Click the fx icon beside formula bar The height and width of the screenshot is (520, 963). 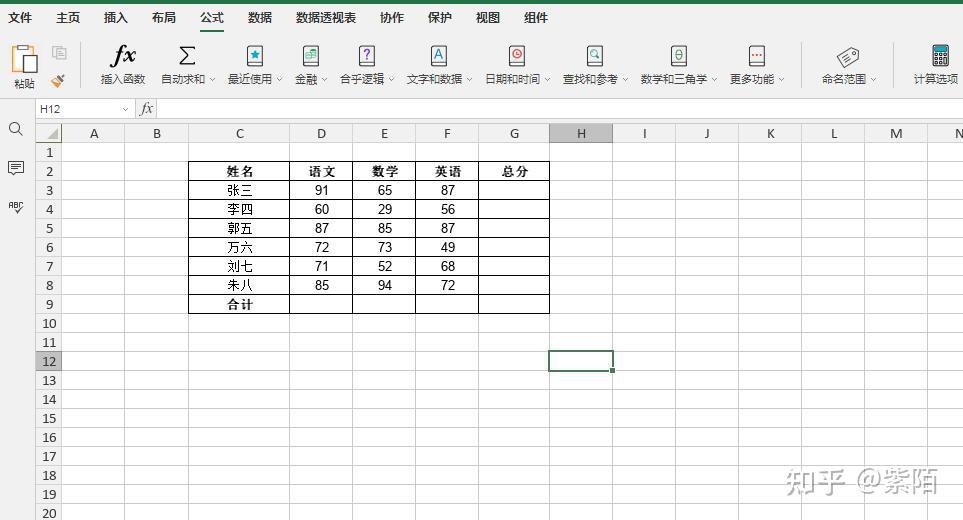click(146, 109)
